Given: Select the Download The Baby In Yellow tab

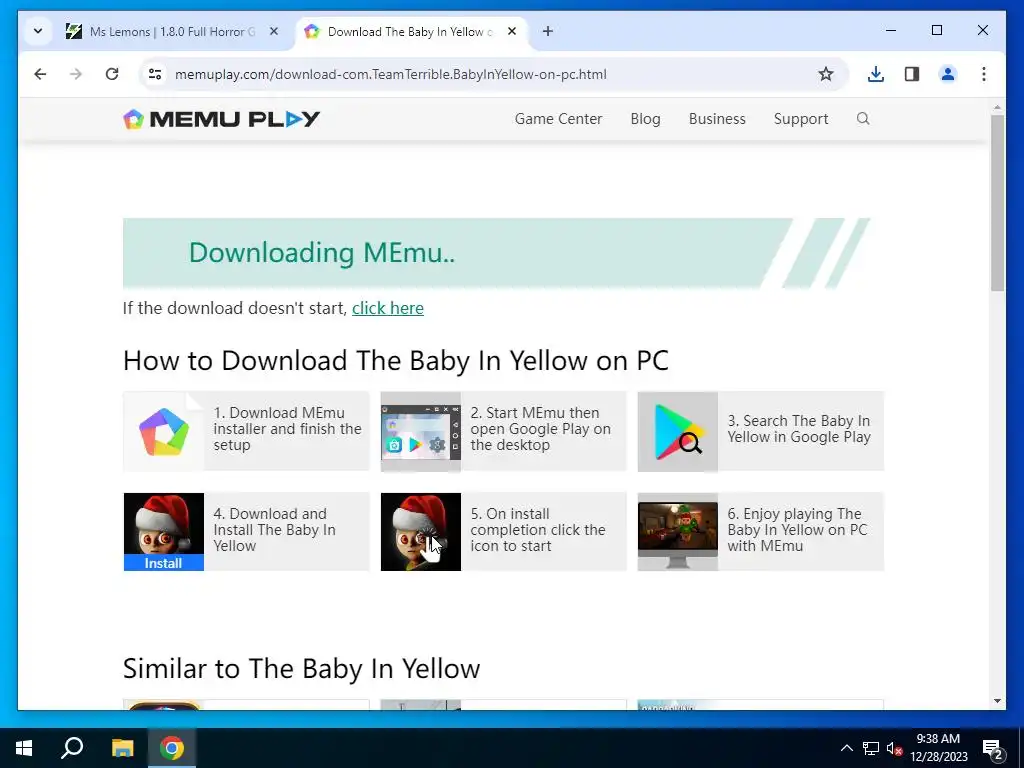Looking at the screenshot, I should [x=411, y=31].
